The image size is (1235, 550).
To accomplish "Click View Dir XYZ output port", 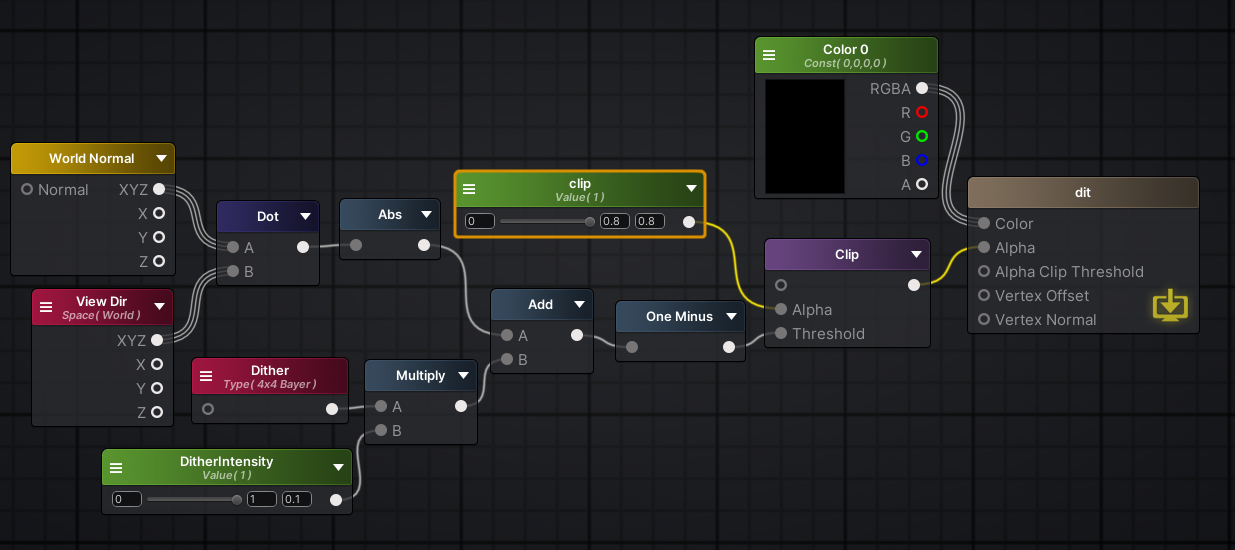I will click(157, 340).
